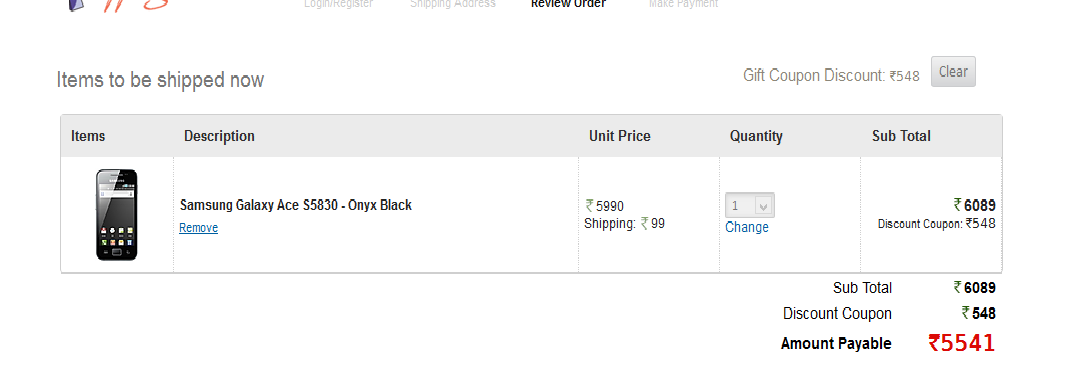This screenshot has height=371, width=1066.
Task: Open the quantity dropdown showing 1
Action: [749, 205]
